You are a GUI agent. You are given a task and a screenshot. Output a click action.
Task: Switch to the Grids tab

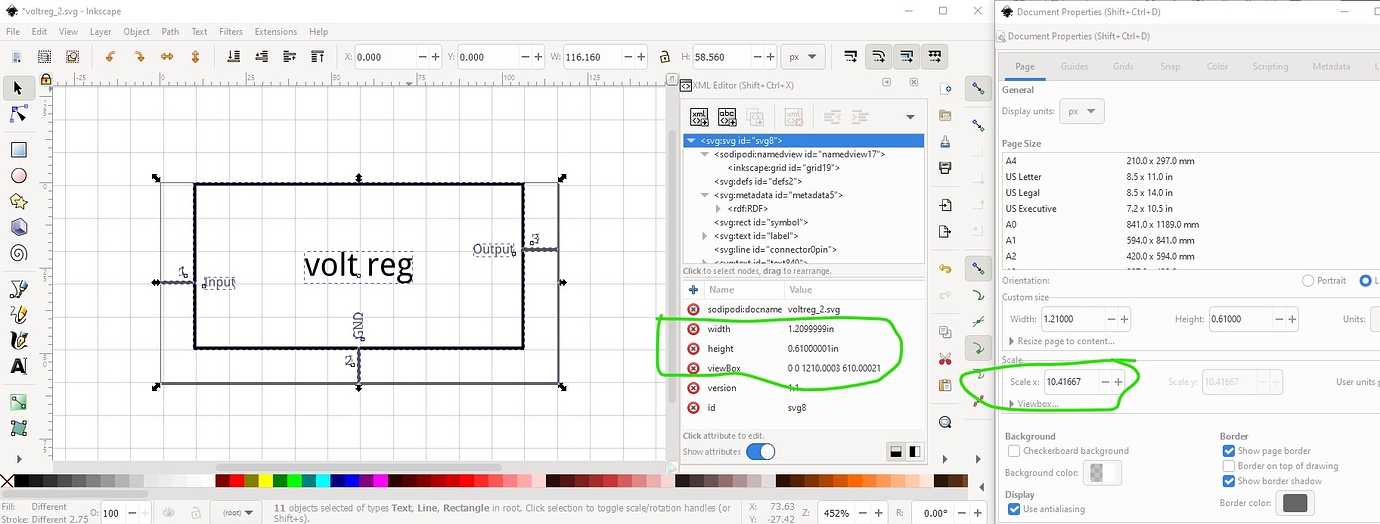(x=1122, y=67)
